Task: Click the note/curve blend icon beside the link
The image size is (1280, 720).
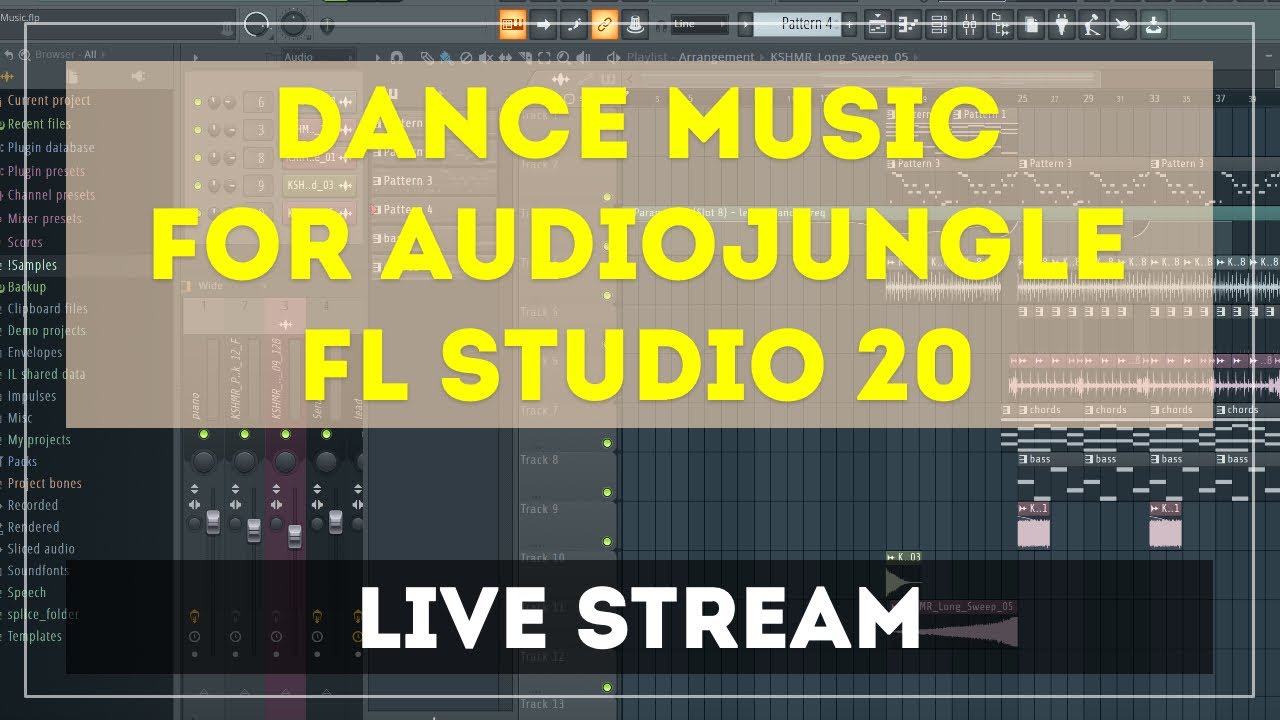Action: 574,24
